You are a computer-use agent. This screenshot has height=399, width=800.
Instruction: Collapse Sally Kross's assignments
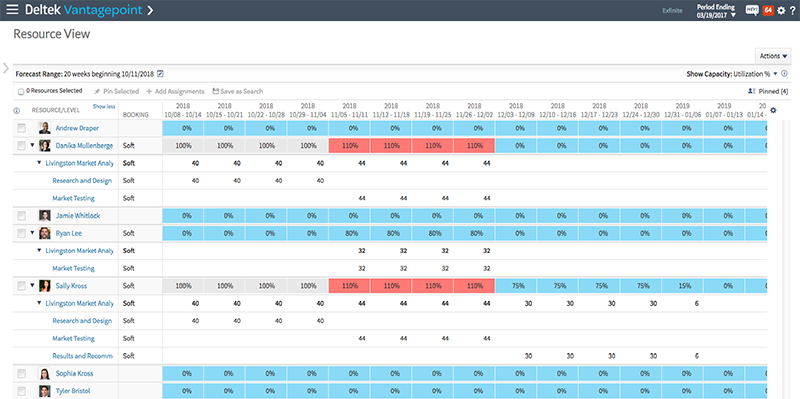[32, 286]
